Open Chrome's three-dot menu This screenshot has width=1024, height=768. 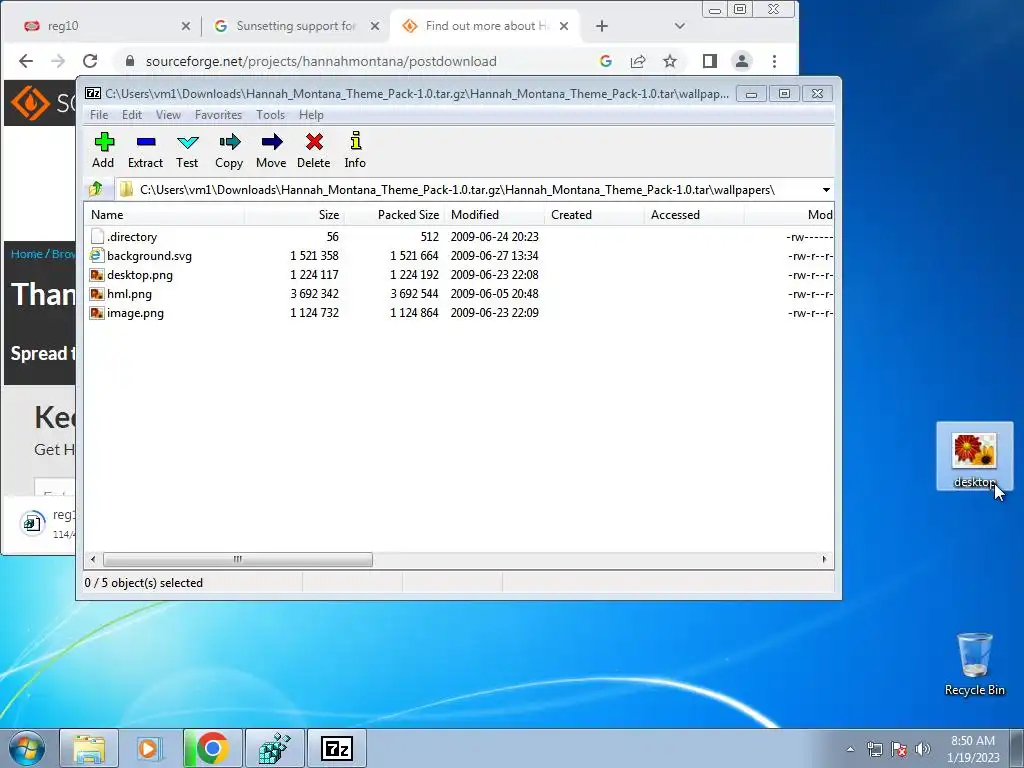coord(775,61)
